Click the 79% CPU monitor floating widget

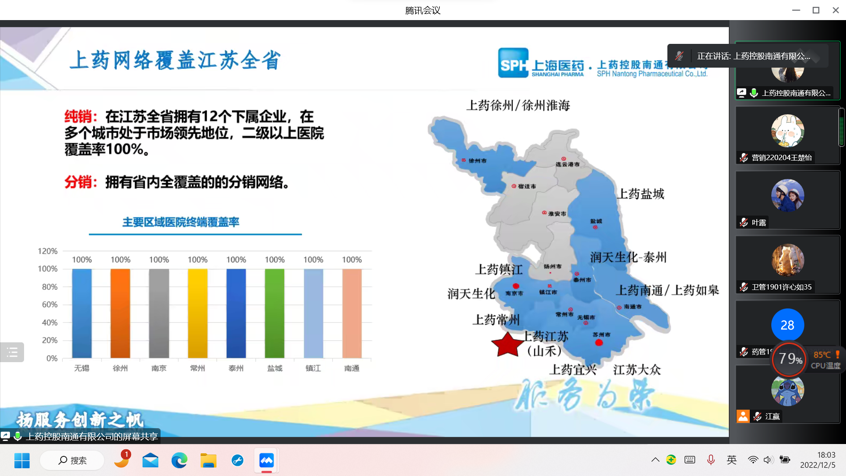click(789, 358)
